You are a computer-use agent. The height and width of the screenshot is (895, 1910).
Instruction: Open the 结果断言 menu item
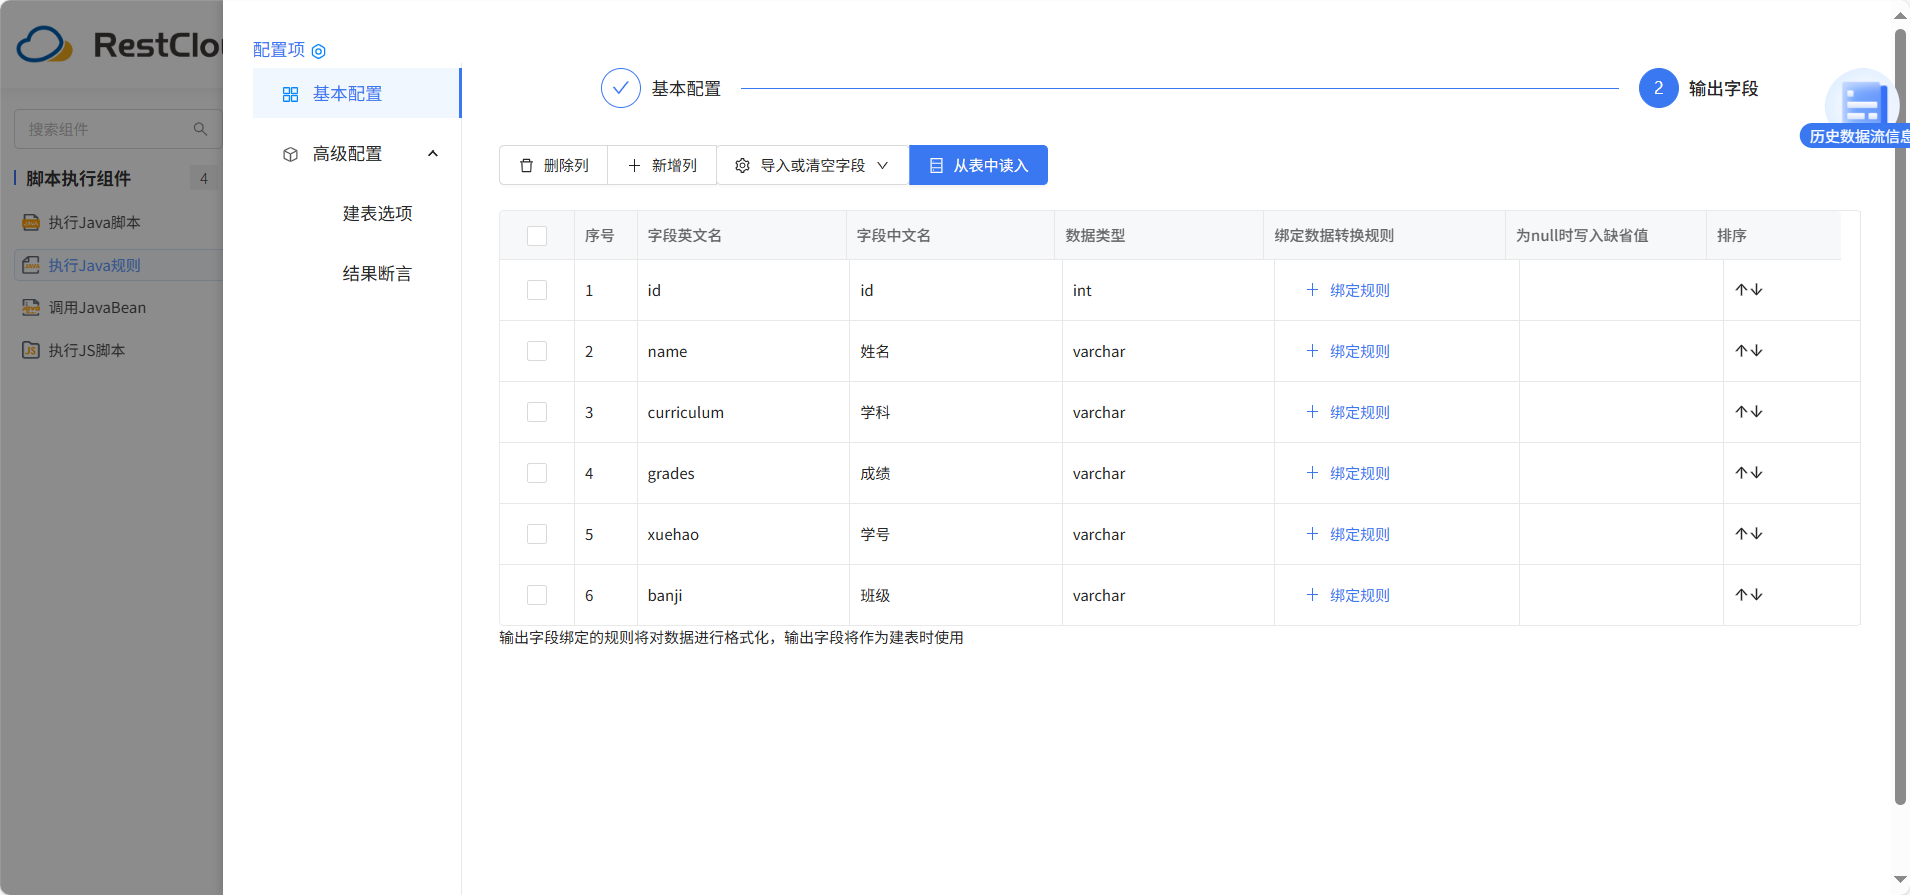click(377, 274)
